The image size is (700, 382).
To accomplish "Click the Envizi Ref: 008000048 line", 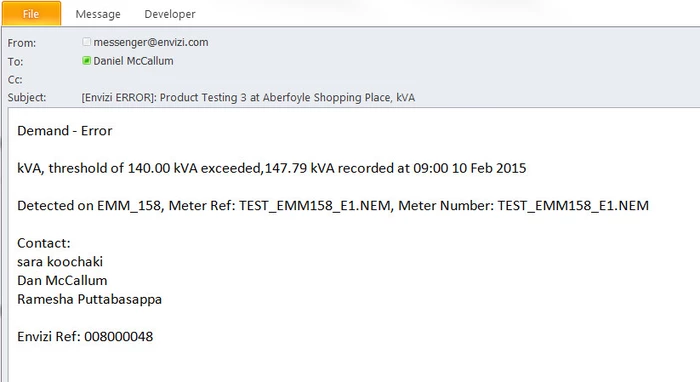I will click(85, 336).
